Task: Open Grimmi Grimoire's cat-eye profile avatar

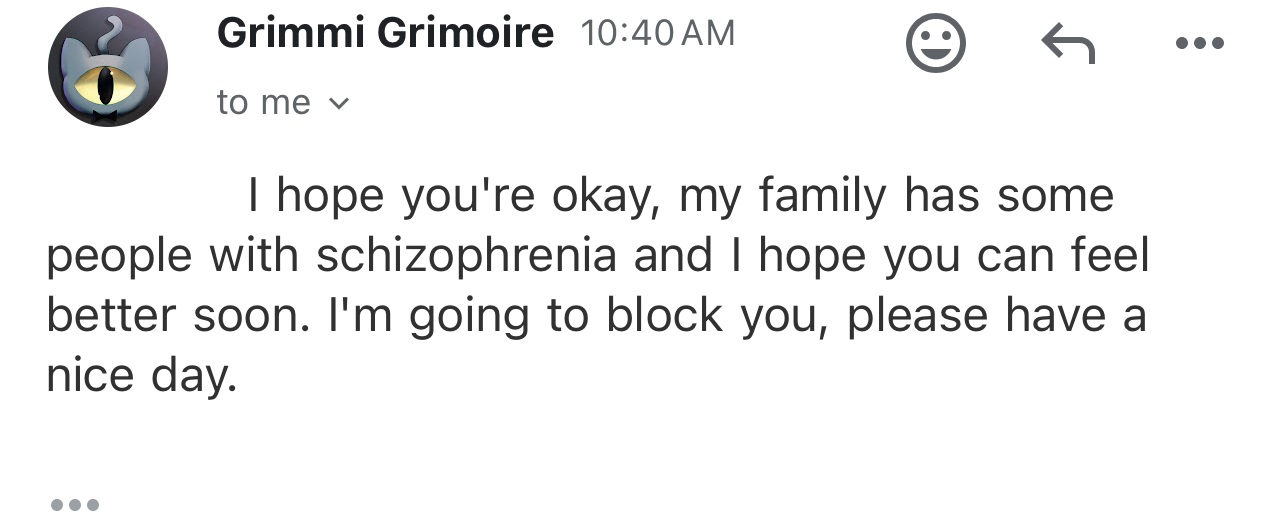Action: click(x=108, y=67)
